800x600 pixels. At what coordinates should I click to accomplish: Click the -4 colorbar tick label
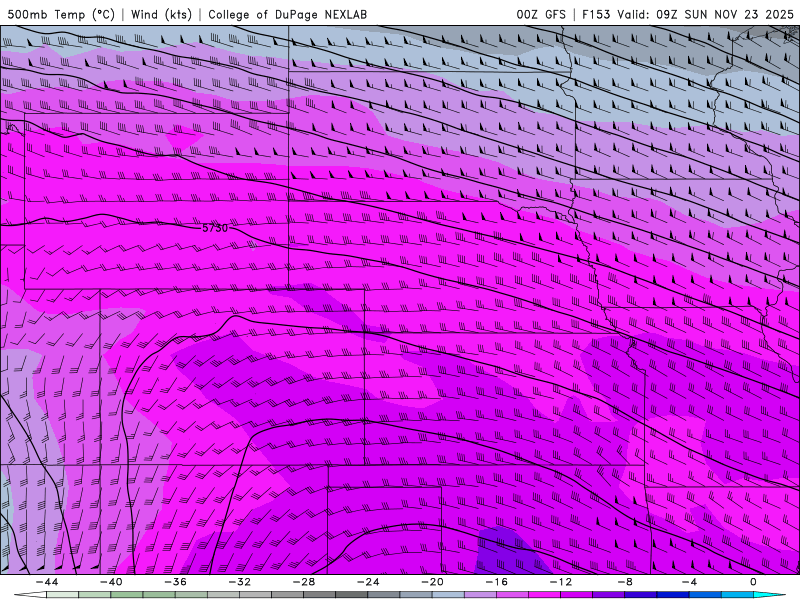point(689,582)
